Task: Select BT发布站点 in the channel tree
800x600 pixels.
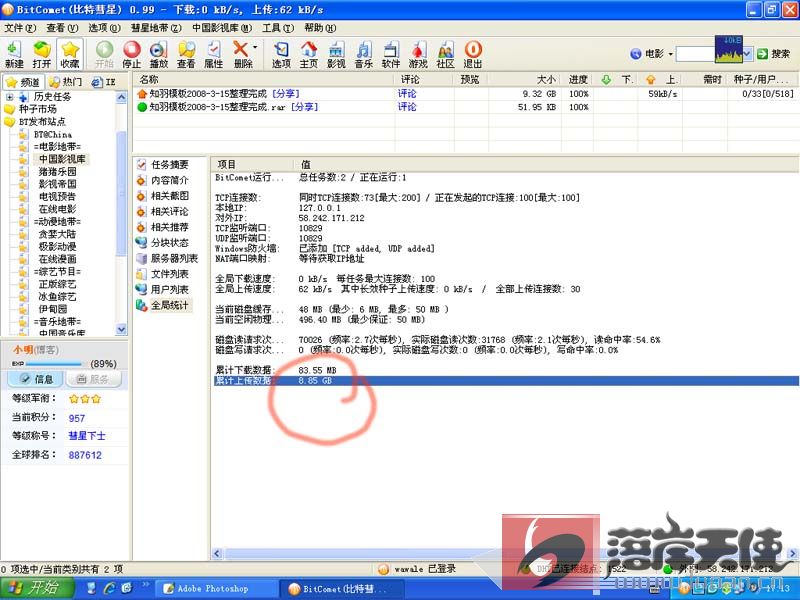Action: [x=42, y=122]
